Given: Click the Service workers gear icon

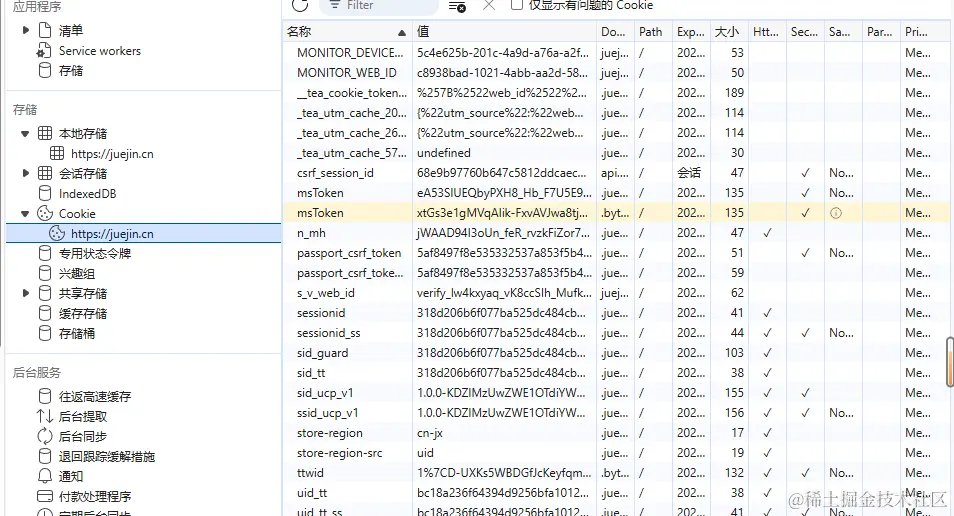Looking at the screenshot, I should 44,51.
